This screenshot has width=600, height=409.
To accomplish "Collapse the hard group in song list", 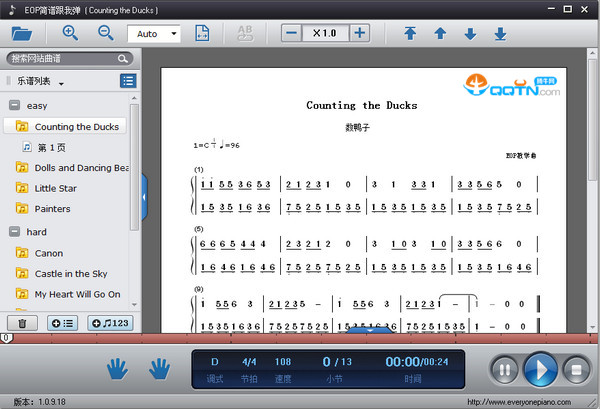I will point(15,231).
